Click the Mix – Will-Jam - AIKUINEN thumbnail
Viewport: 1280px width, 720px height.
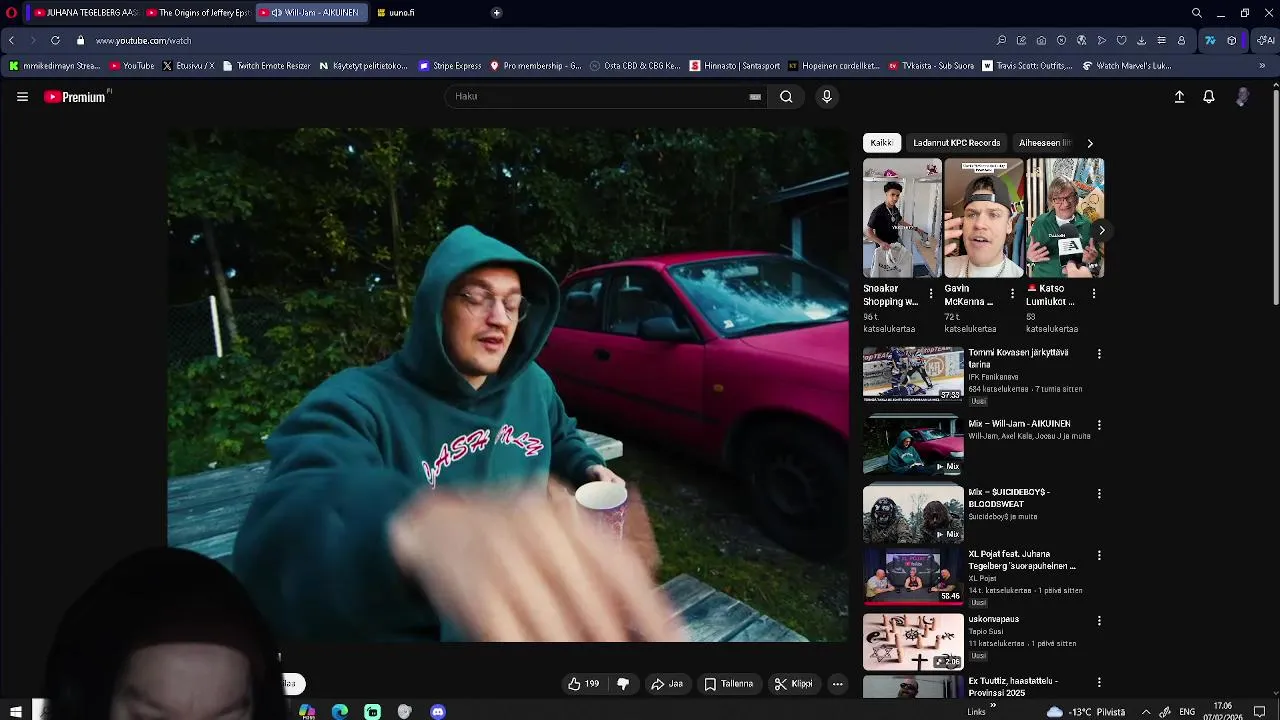913,445
